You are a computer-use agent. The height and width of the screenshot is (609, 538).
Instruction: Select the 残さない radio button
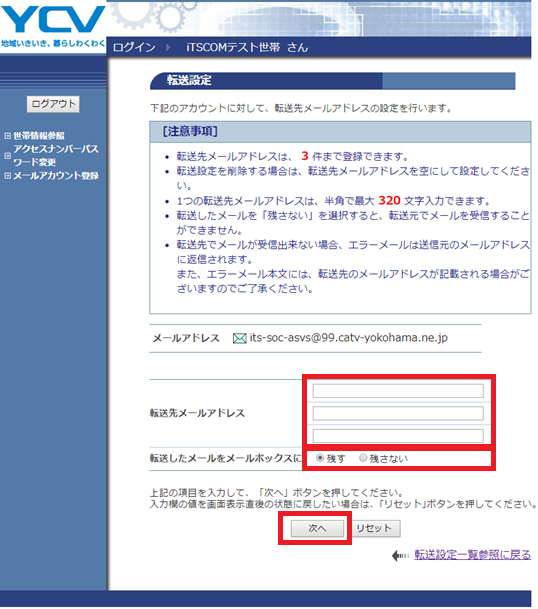click(x=363, y=458)
